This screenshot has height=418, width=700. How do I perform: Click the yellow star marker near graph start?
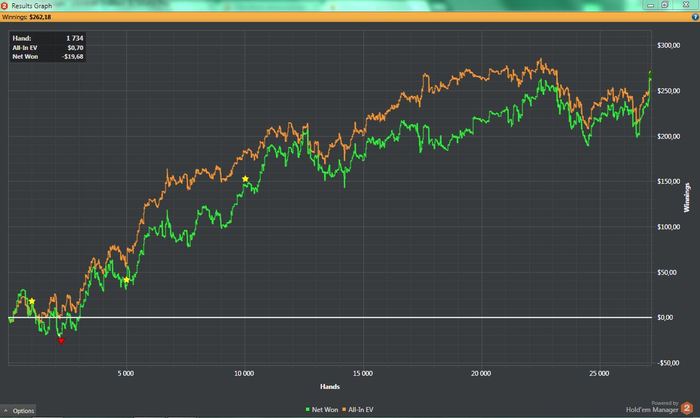[x=32, y=301]
